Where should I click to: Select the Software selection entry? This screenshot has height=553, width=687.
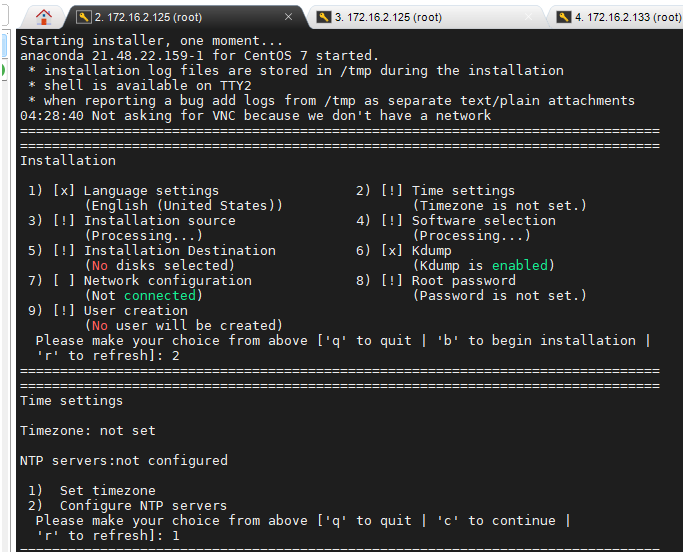[484, 221]
